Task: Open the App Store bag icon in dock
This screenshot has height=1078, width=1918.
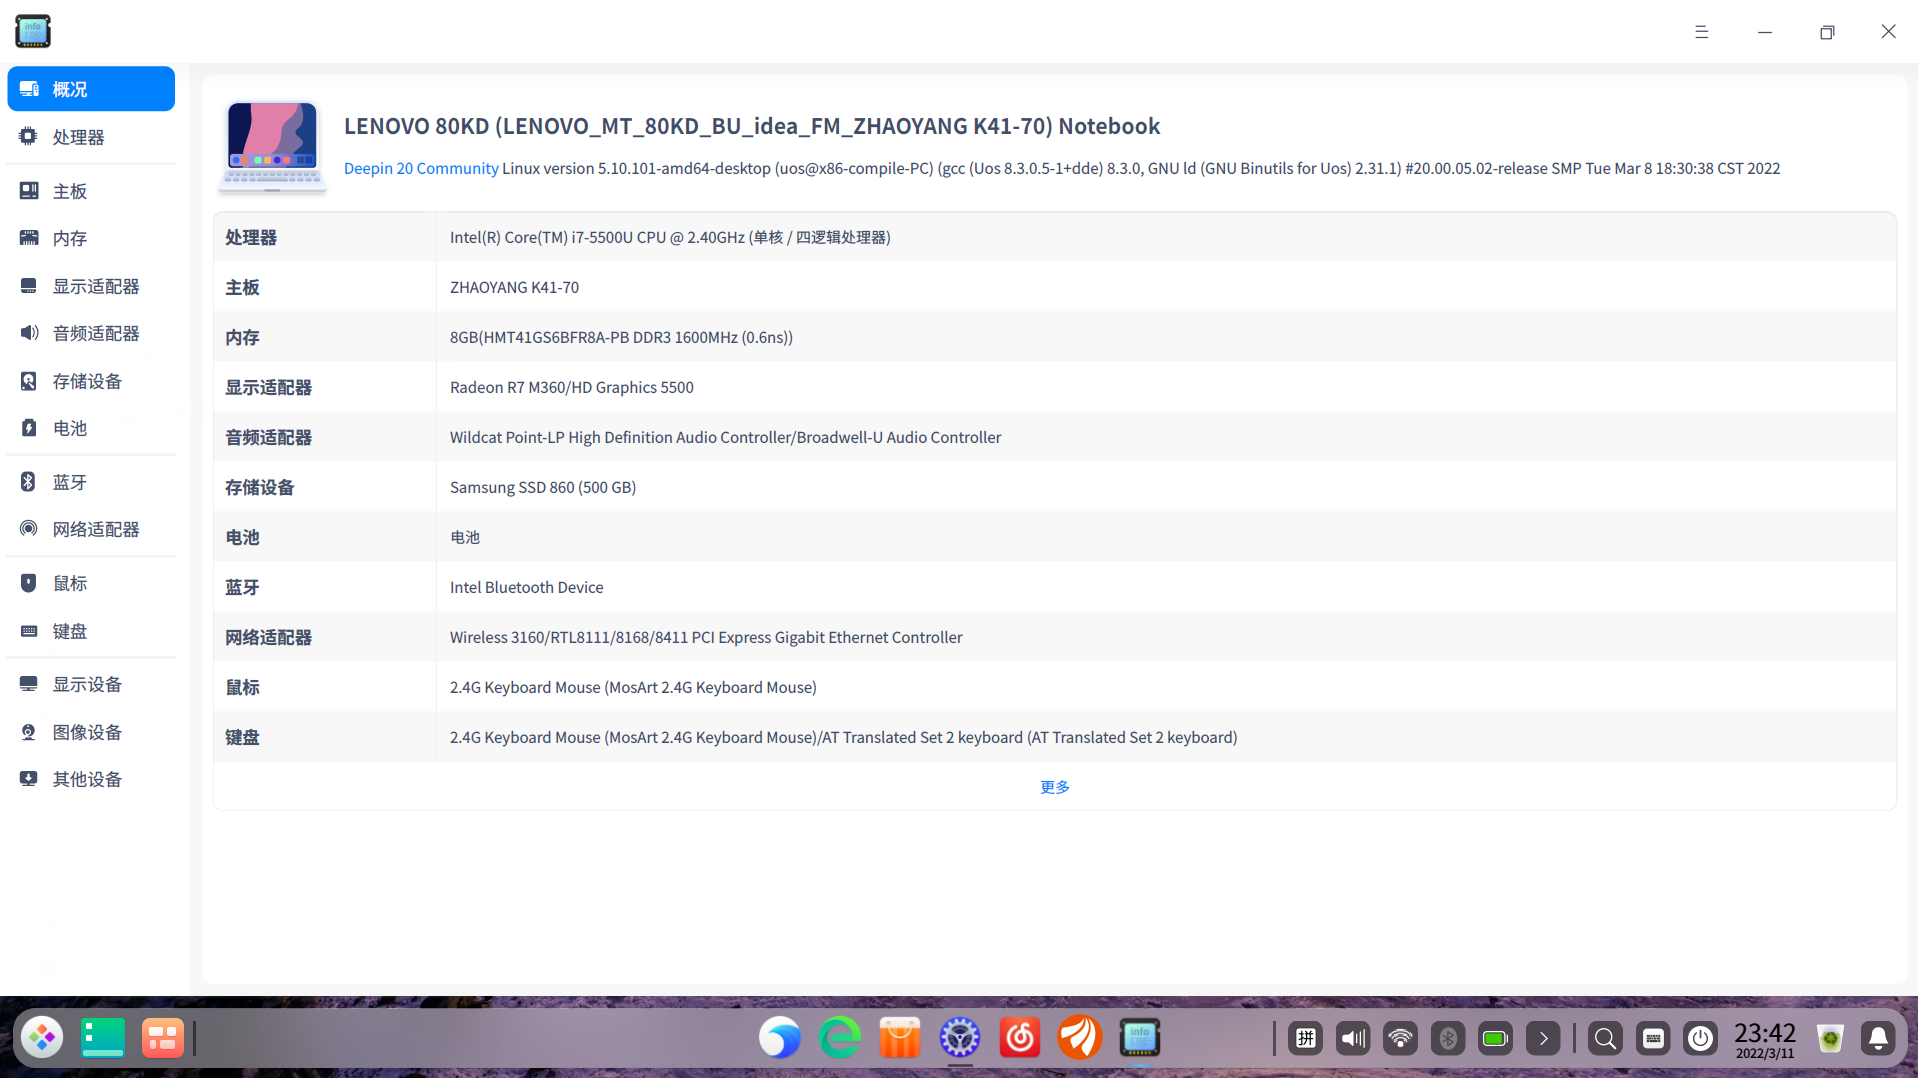Action: [x=900, y=1038]
